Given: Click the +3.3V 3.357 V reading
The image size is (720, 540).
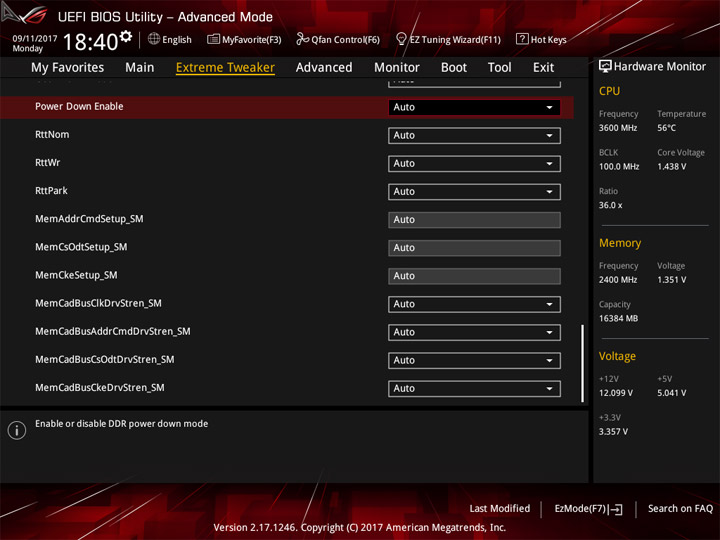Looking at the screenshot, I should [613, 432].
